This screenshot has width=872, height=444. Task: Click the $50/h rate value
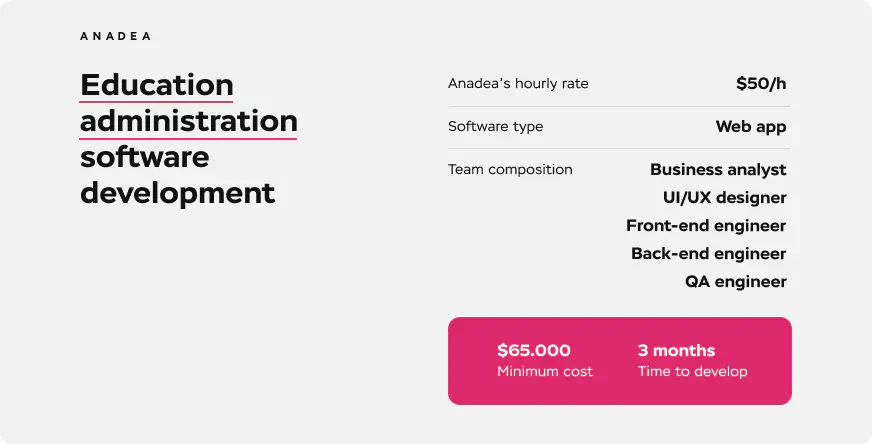coord(761,84)
